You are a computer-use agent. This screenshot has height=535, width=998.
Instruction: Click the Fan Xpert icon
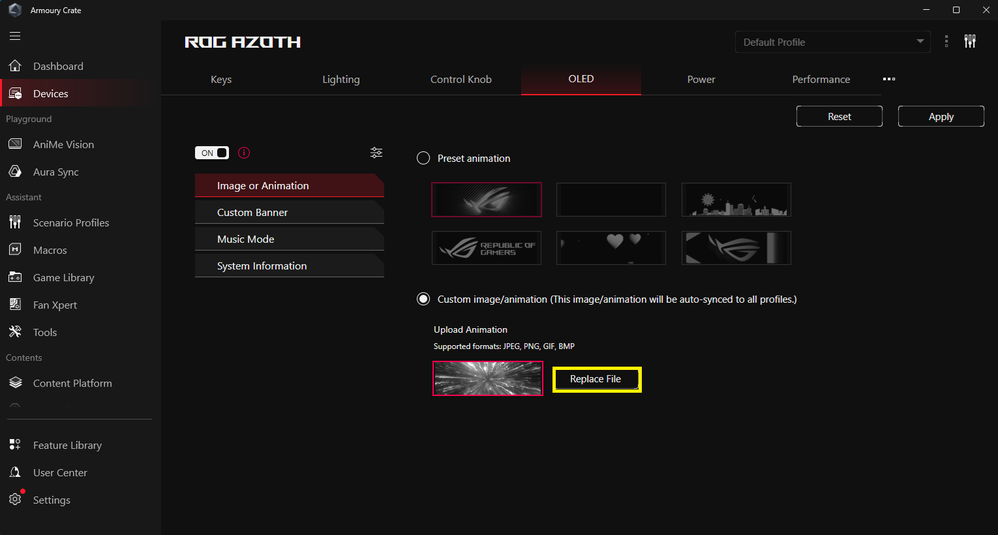[x=15, y=304]
